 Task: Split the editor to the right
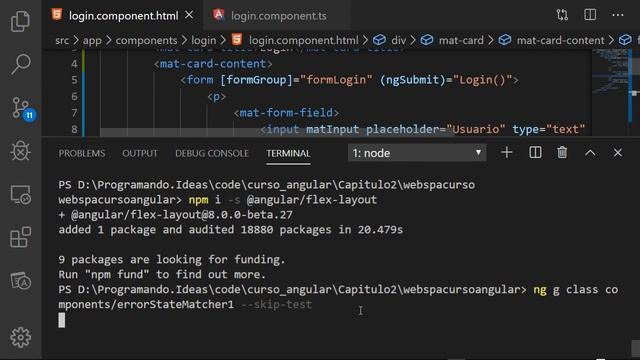pos(590,15)
